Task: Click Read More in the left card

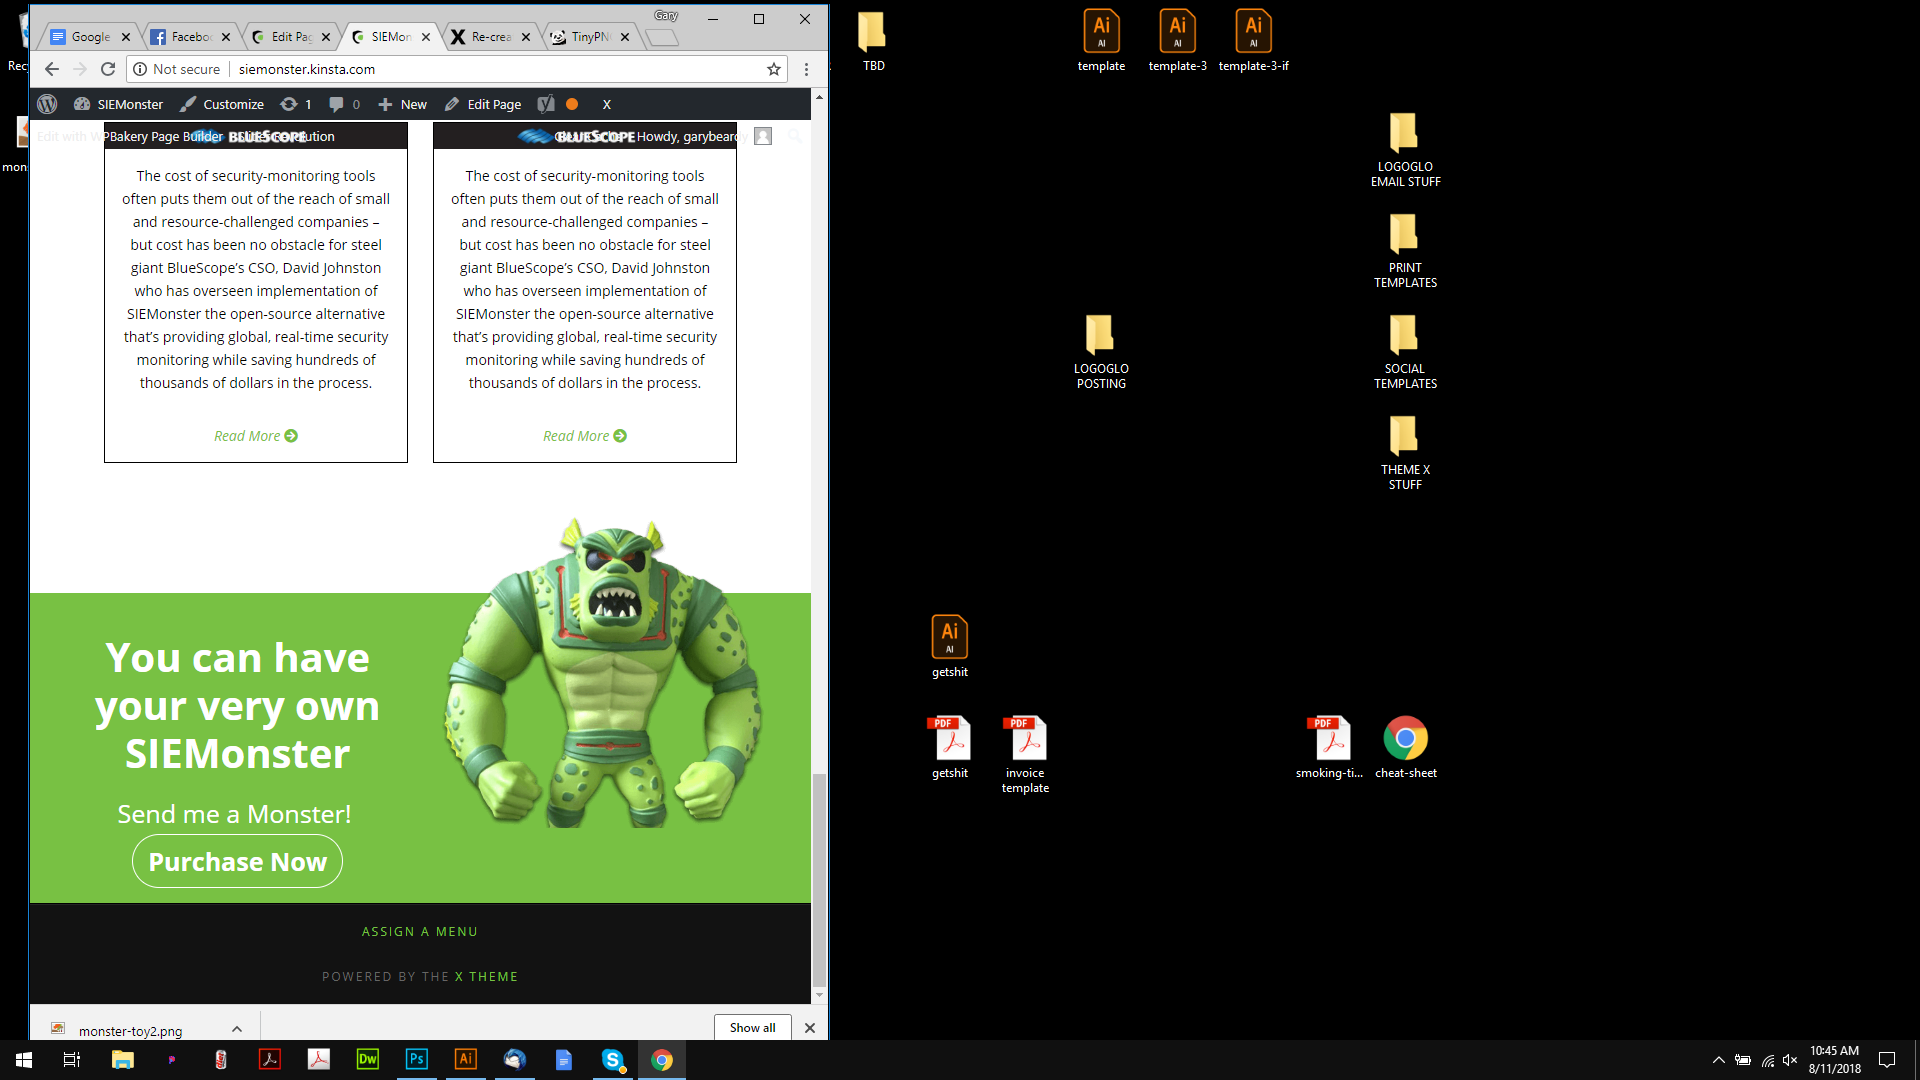Action: point(255,436)
